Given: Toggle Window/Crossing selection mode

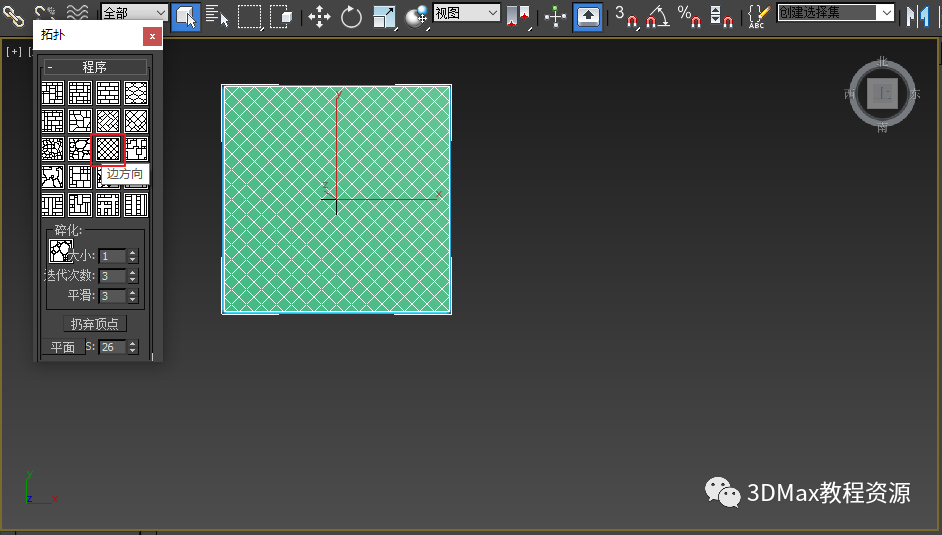Looking at the screenshot, I should 281,16.
